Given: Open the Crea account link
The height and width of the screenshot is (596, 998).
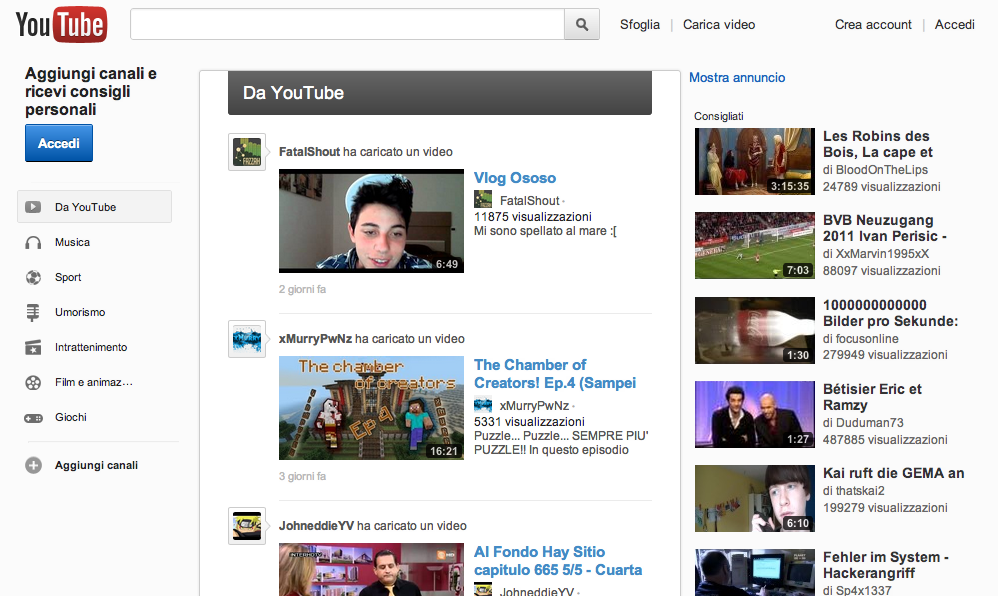Looking at the screenshot, I should click(873, 24).
